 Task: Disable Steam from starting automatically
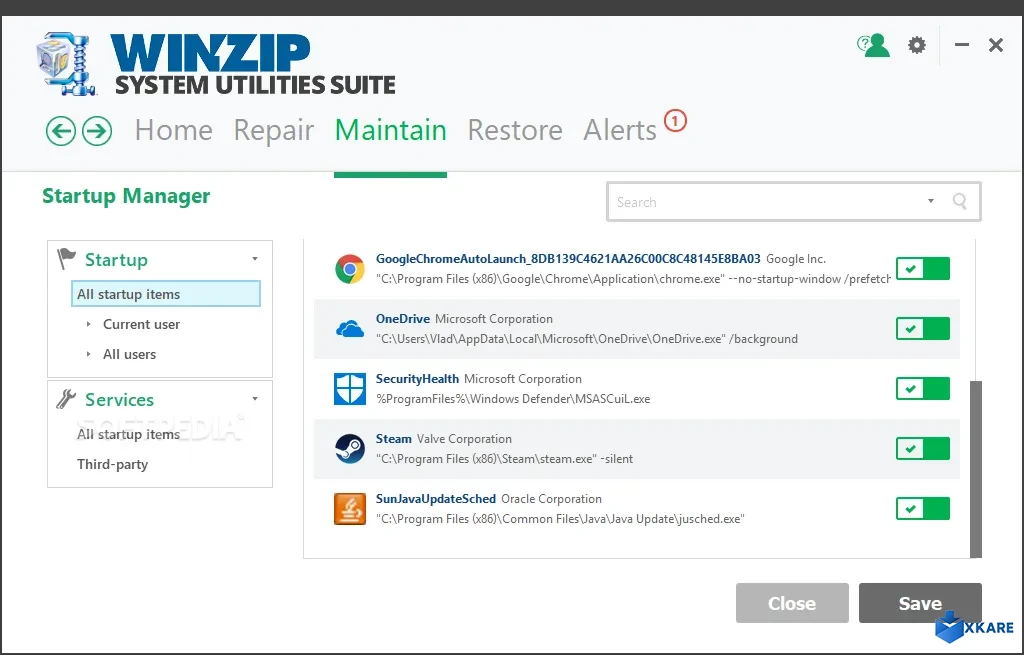tap(923, 449)
